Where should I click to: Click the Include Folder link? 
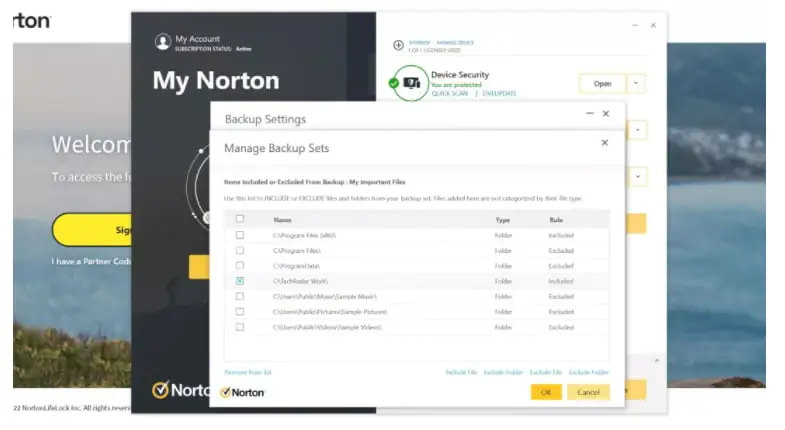[x=503, y=372]
